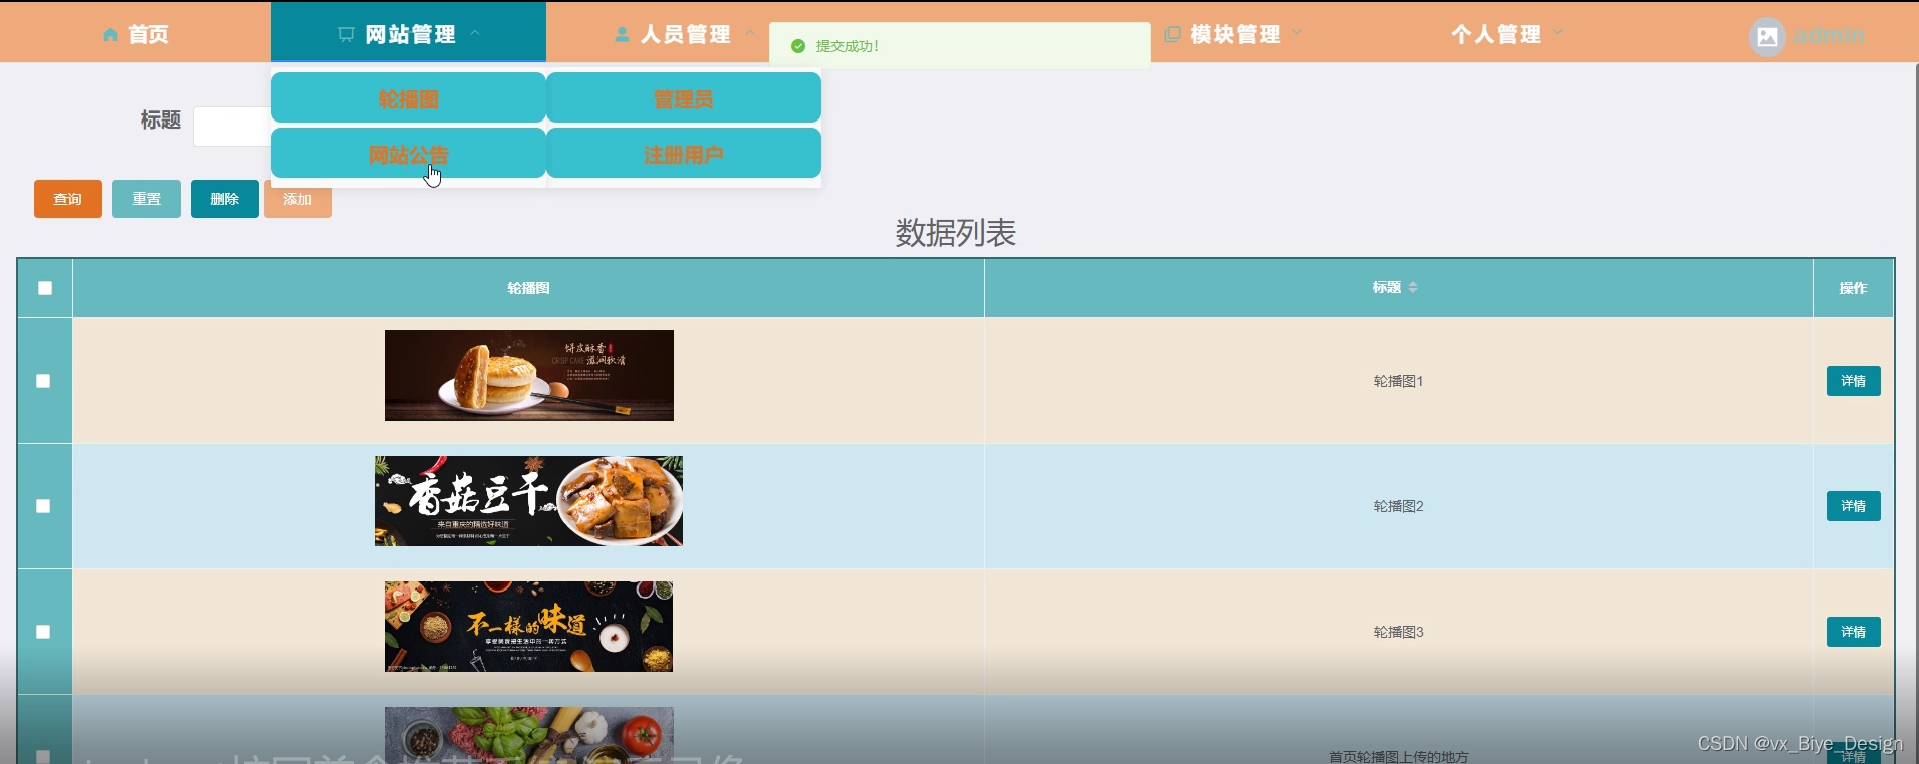This screenshot has width=1919, height=764.
Task: Click the 删除 delete button
Action: coord(225,199)
